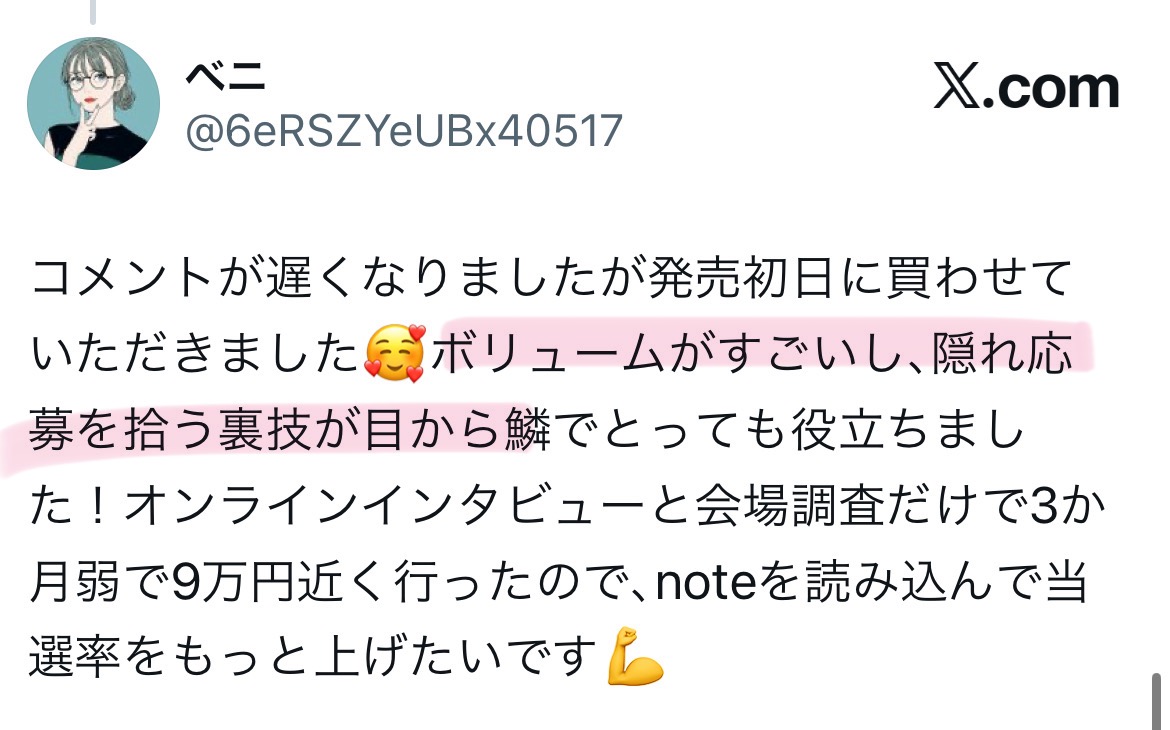Click the first line starting with コメントが遅く

click(551, 277)
